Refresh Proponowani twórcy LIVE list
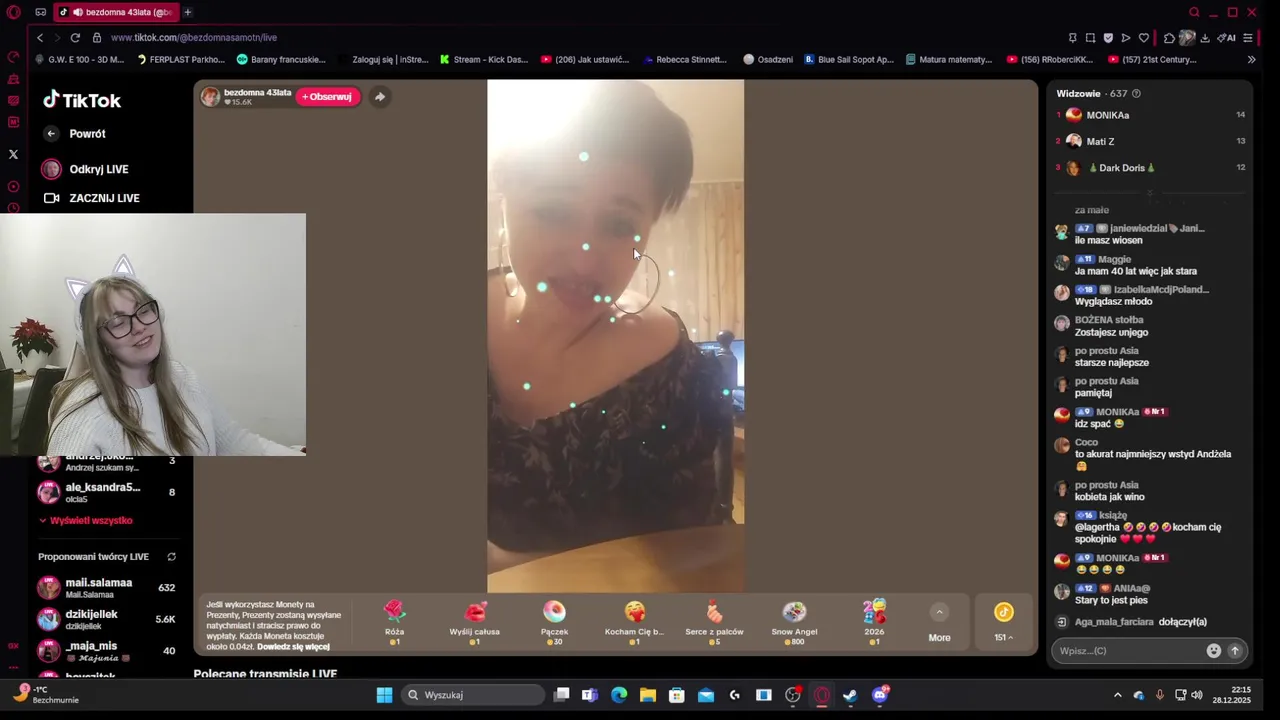The image size is (1280, 720). (171, 557)
